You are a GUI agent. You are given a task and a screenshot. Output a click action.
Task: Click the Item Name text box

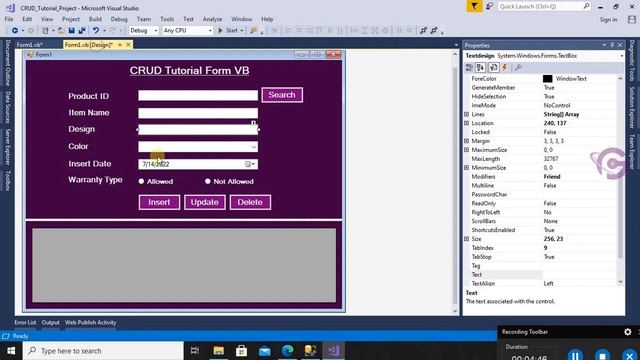(198, 113)
